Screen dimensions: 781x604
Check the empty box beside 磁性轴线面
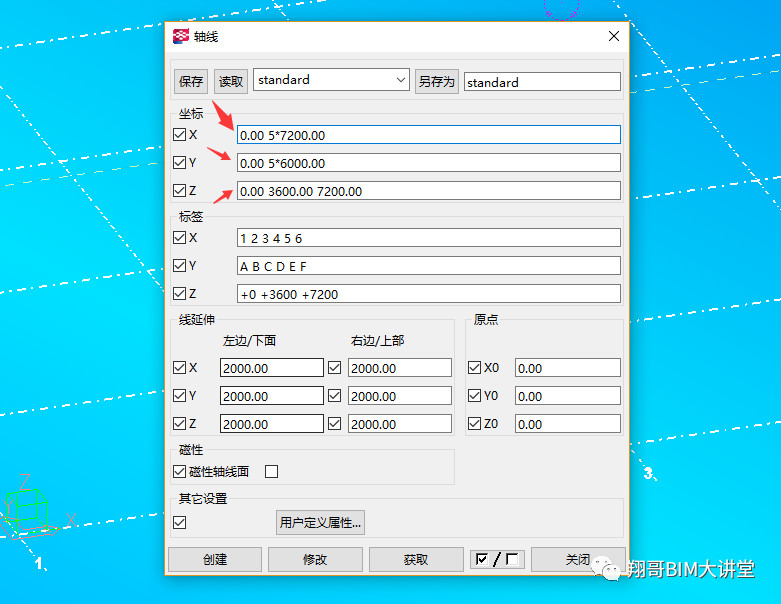[x=271, y=471]
